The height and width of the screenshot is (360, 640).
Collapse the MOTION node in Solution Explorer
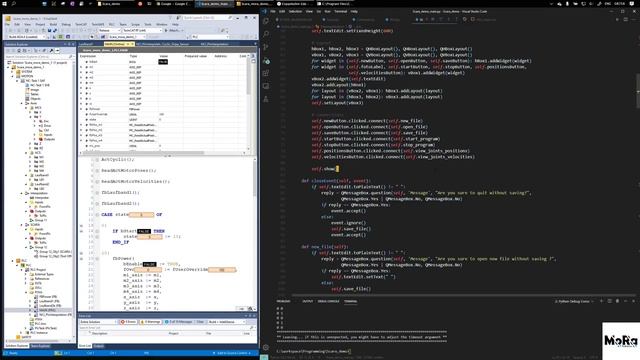(13, 76)
